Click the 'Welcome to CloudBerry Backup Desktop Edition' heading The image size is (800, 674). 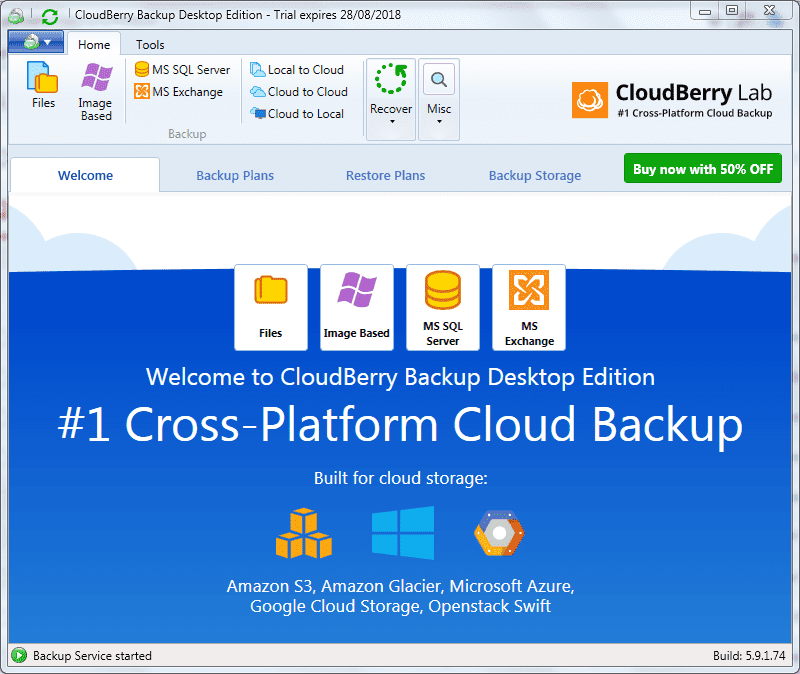[401, 378]
